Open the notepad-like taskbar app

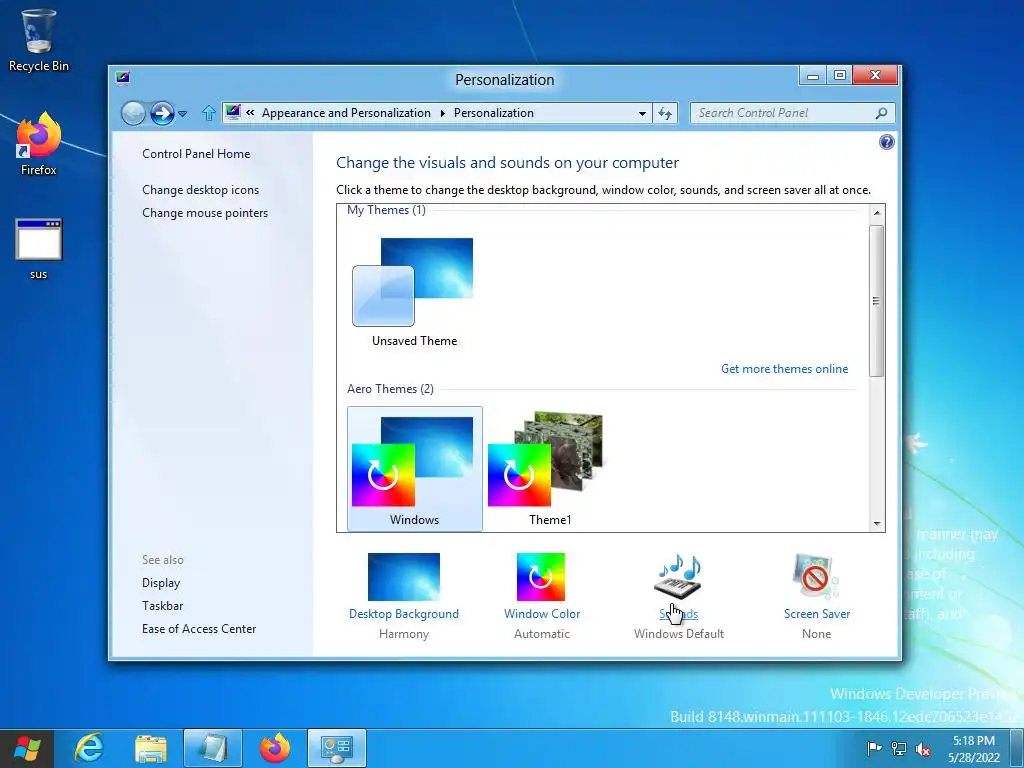(213, 748)
